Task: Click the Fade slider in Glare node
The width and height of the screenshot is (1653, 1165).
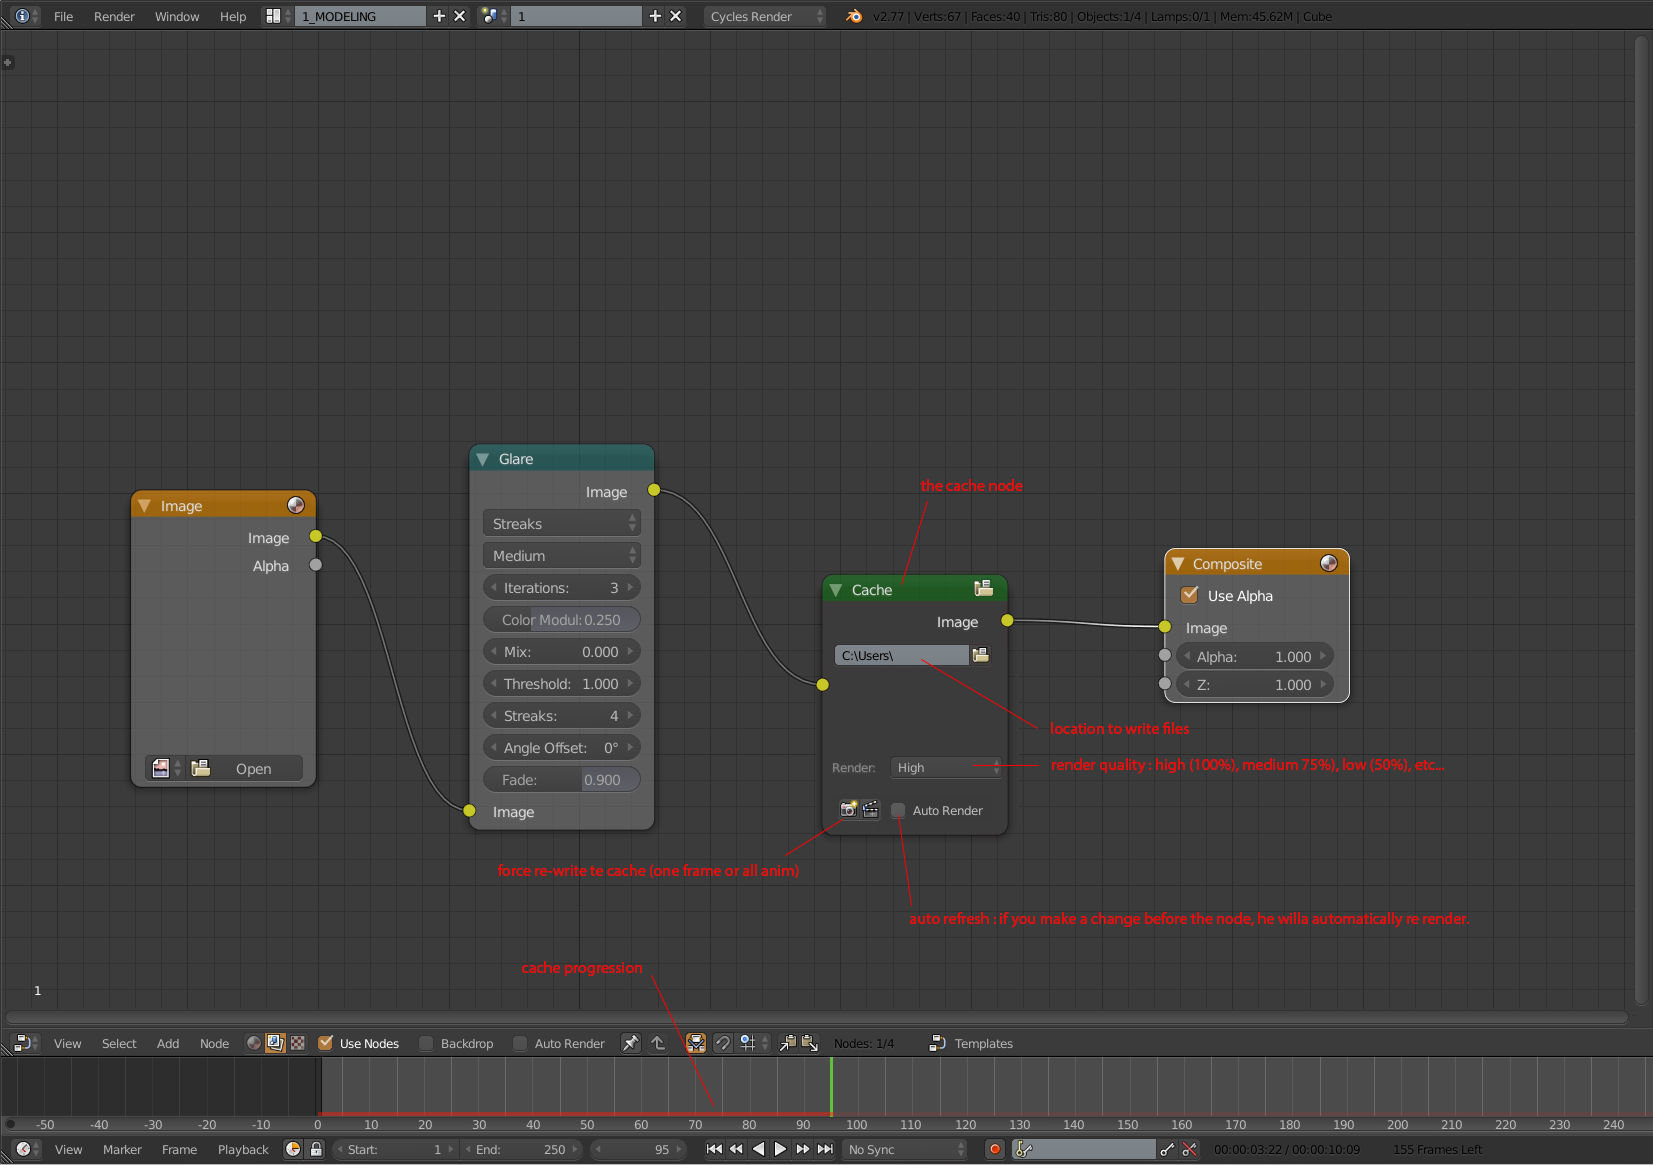Action: pyautogui.click(x=562, y=779)
